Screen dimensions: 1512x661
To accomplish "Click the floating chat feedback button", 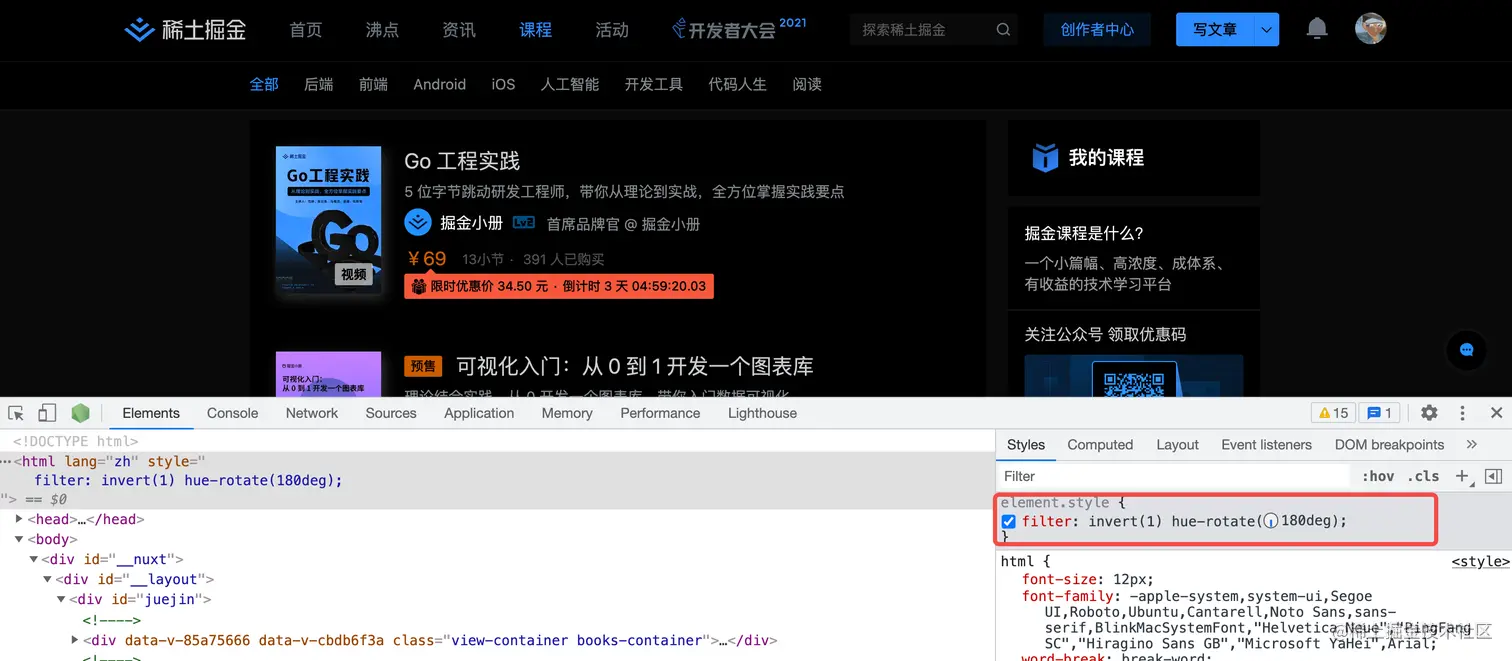I will pyautogui.click(x=1466, y=350).
